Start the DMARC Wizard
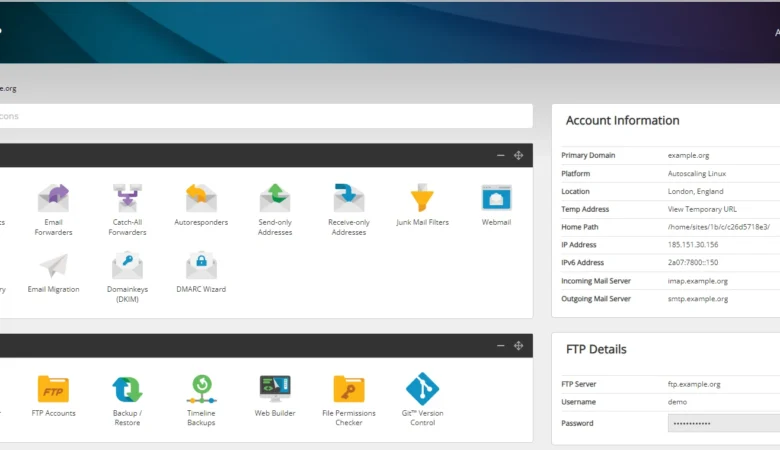 coord(201,267)
